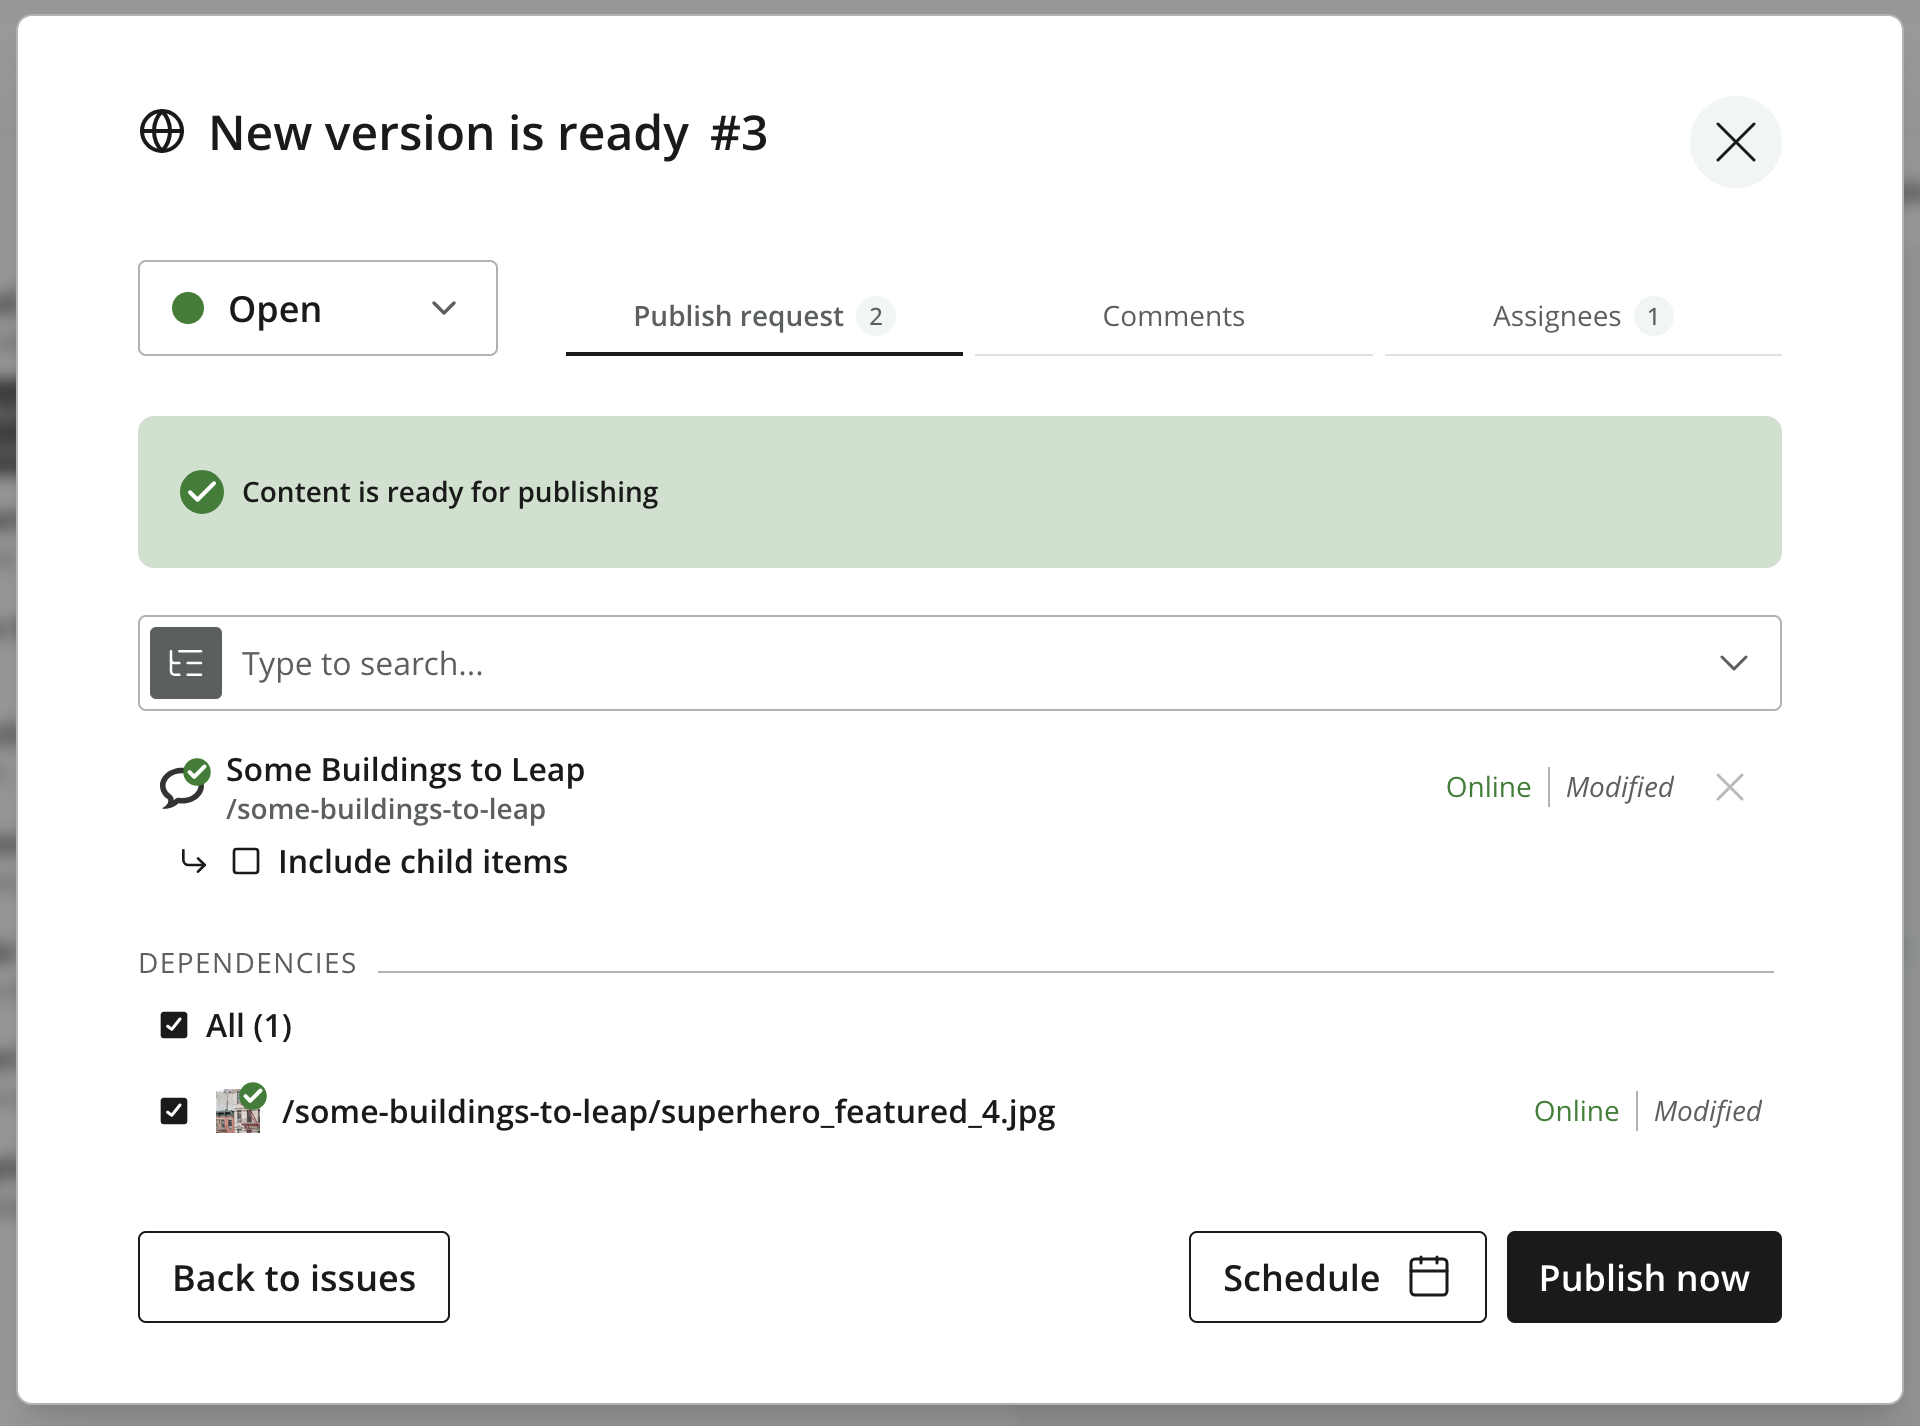Image resolution: width=1920 pixels, height=1426 pixels.
Task: Switch to the Comments tab
Action: [x=1173, y=316]
